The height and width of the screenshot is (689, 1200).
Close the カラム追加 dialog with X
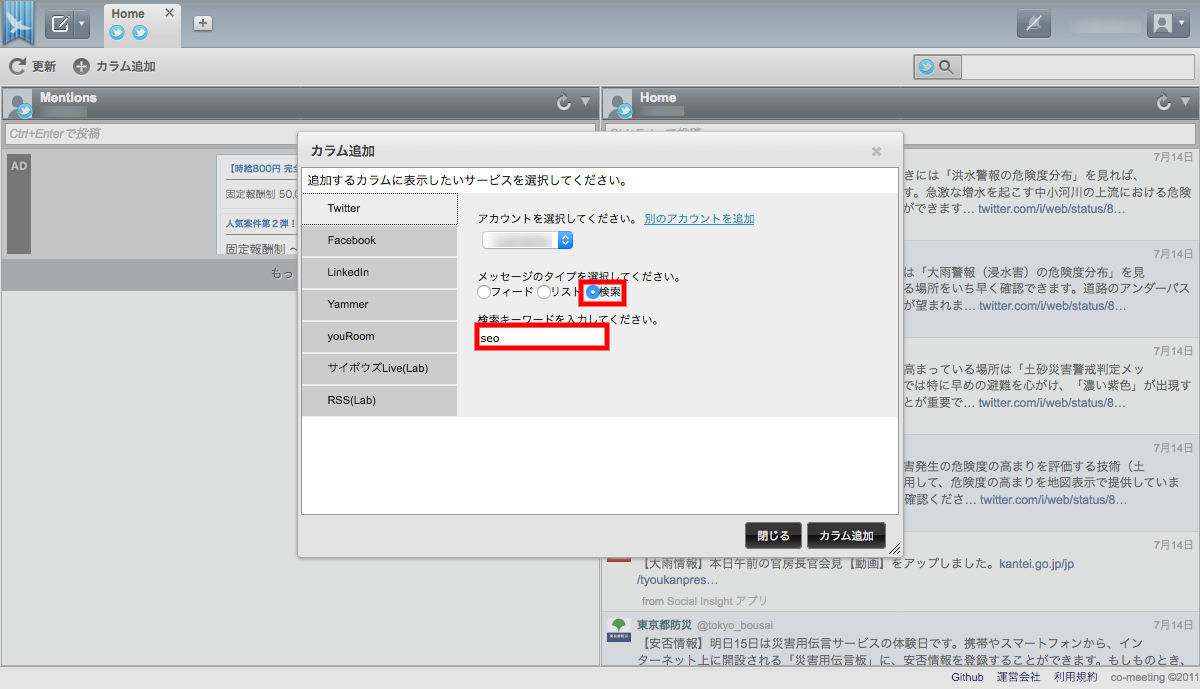click(876, 151)
